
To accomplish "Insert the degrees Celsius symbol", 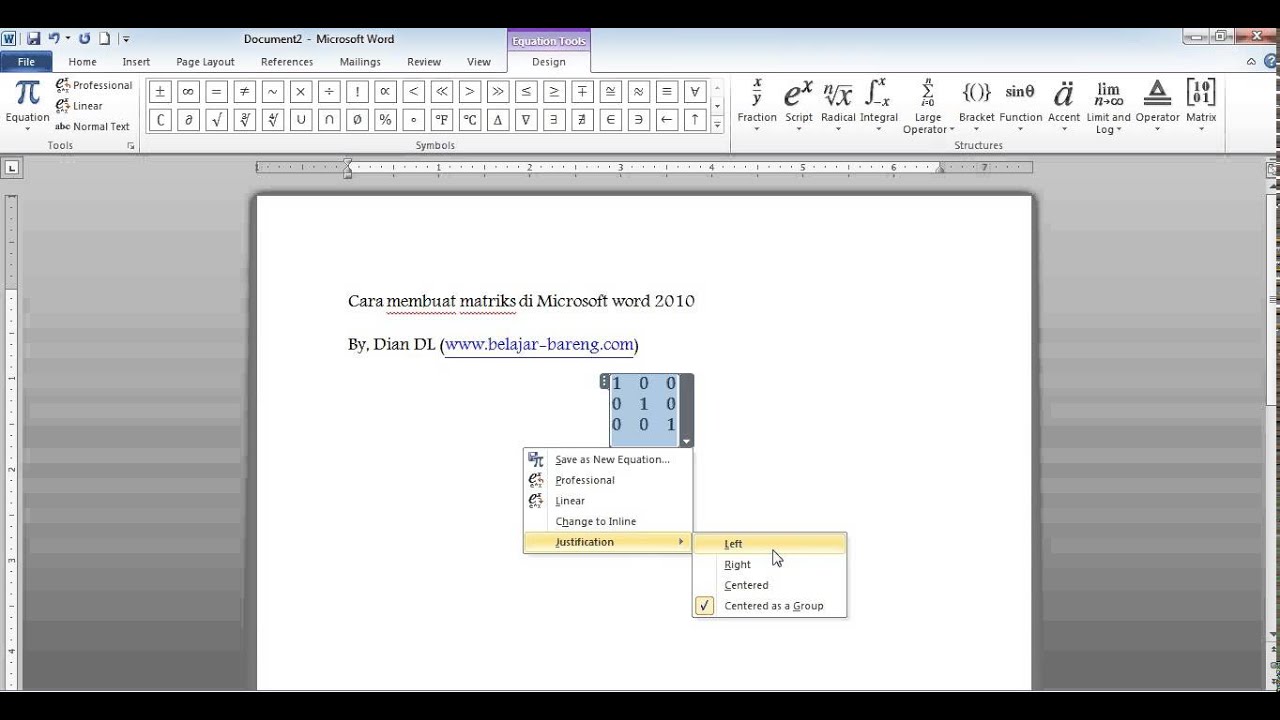I will pyautogui.click(x=470, y=120).
